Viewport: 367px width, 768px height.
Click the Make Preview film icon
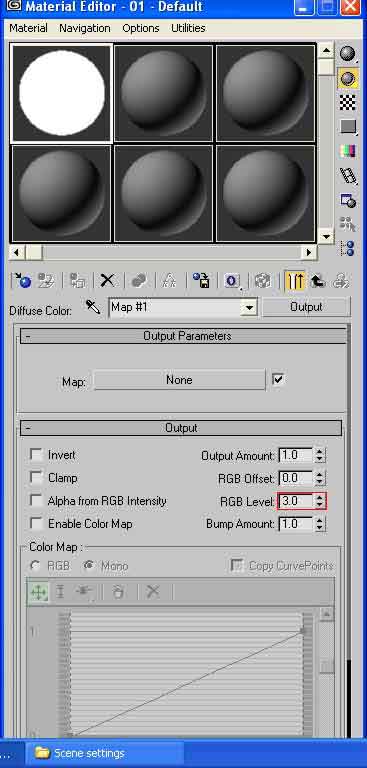(x=348, y=175)
